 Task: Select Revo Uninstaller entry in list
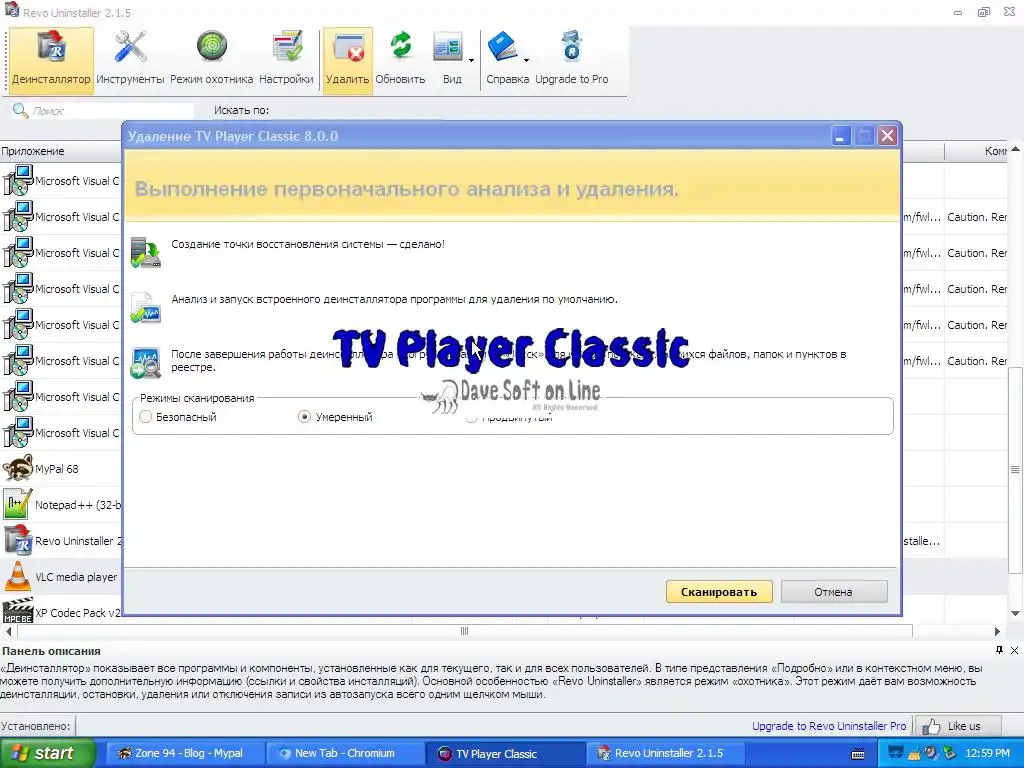(61, 541)
